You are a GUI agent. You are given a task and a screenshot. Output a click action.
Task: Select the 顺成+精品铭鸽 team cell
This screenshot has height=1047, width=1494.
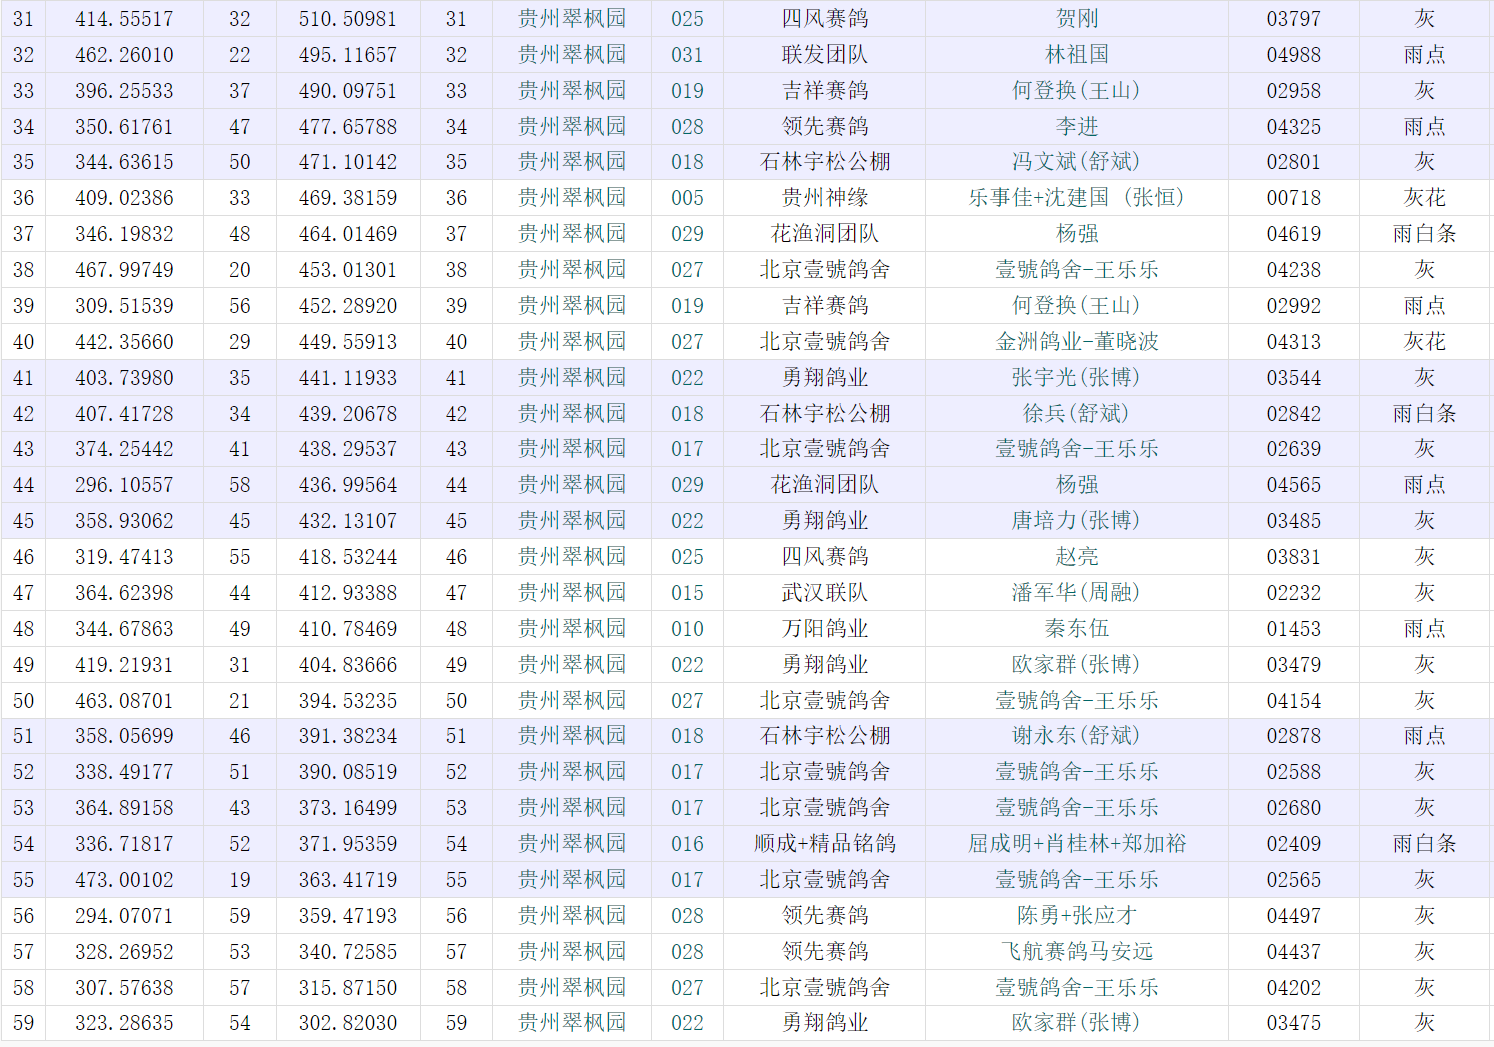click(x=824, y=844)
